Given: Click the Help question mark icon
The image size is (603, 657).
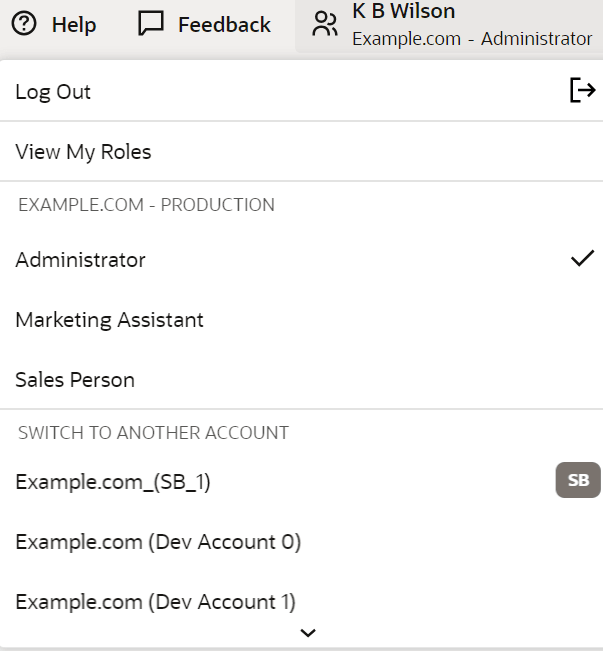Looking at the screenshot, I should point(24,24).
